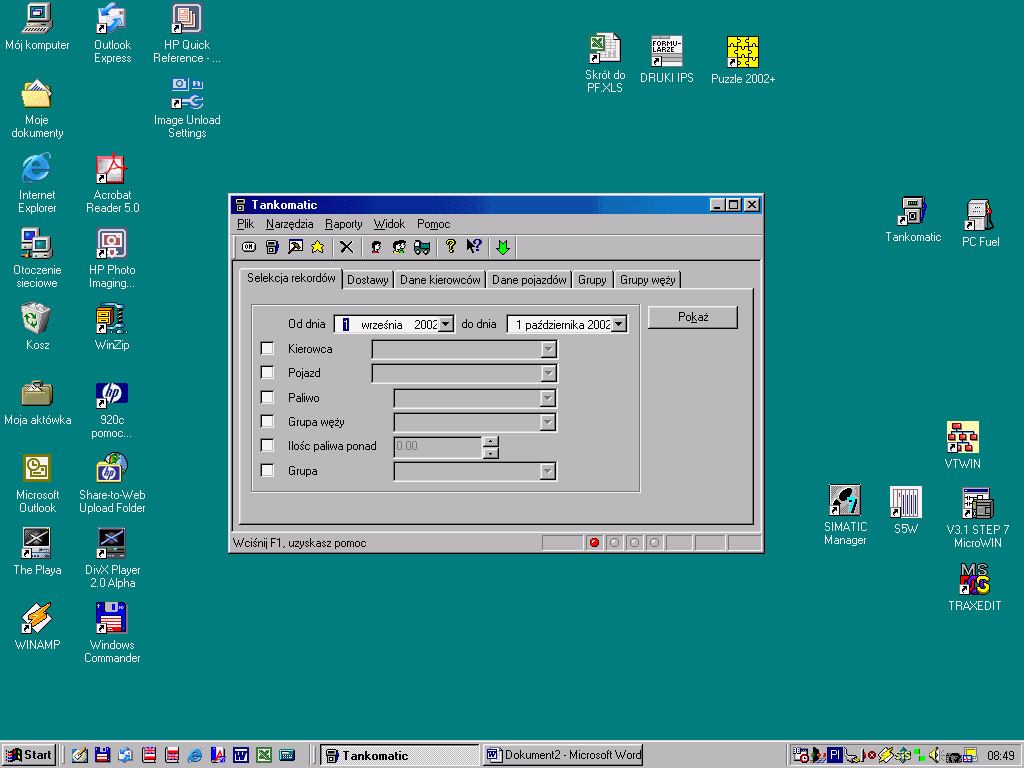This screenshot has width=1024, height=768.
Task: Click the single driver person icon
Action: tap(377, 247)
